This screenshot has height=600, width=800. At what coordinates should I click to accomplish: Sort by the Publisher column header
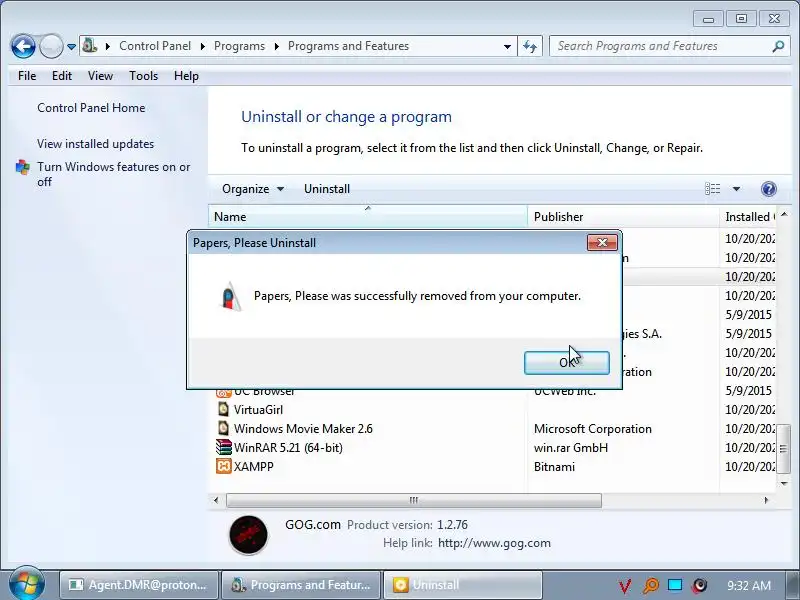[x=623, y=217]
